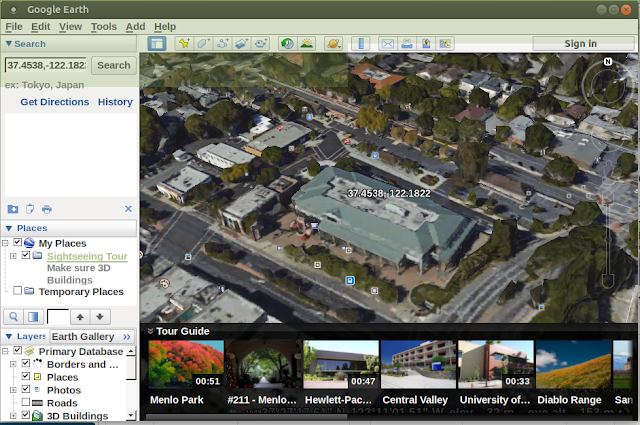This screenshot has height=425, width=640.
Task: Click the Tour Guide horizontal scrollbar
Action: point(247,417)
